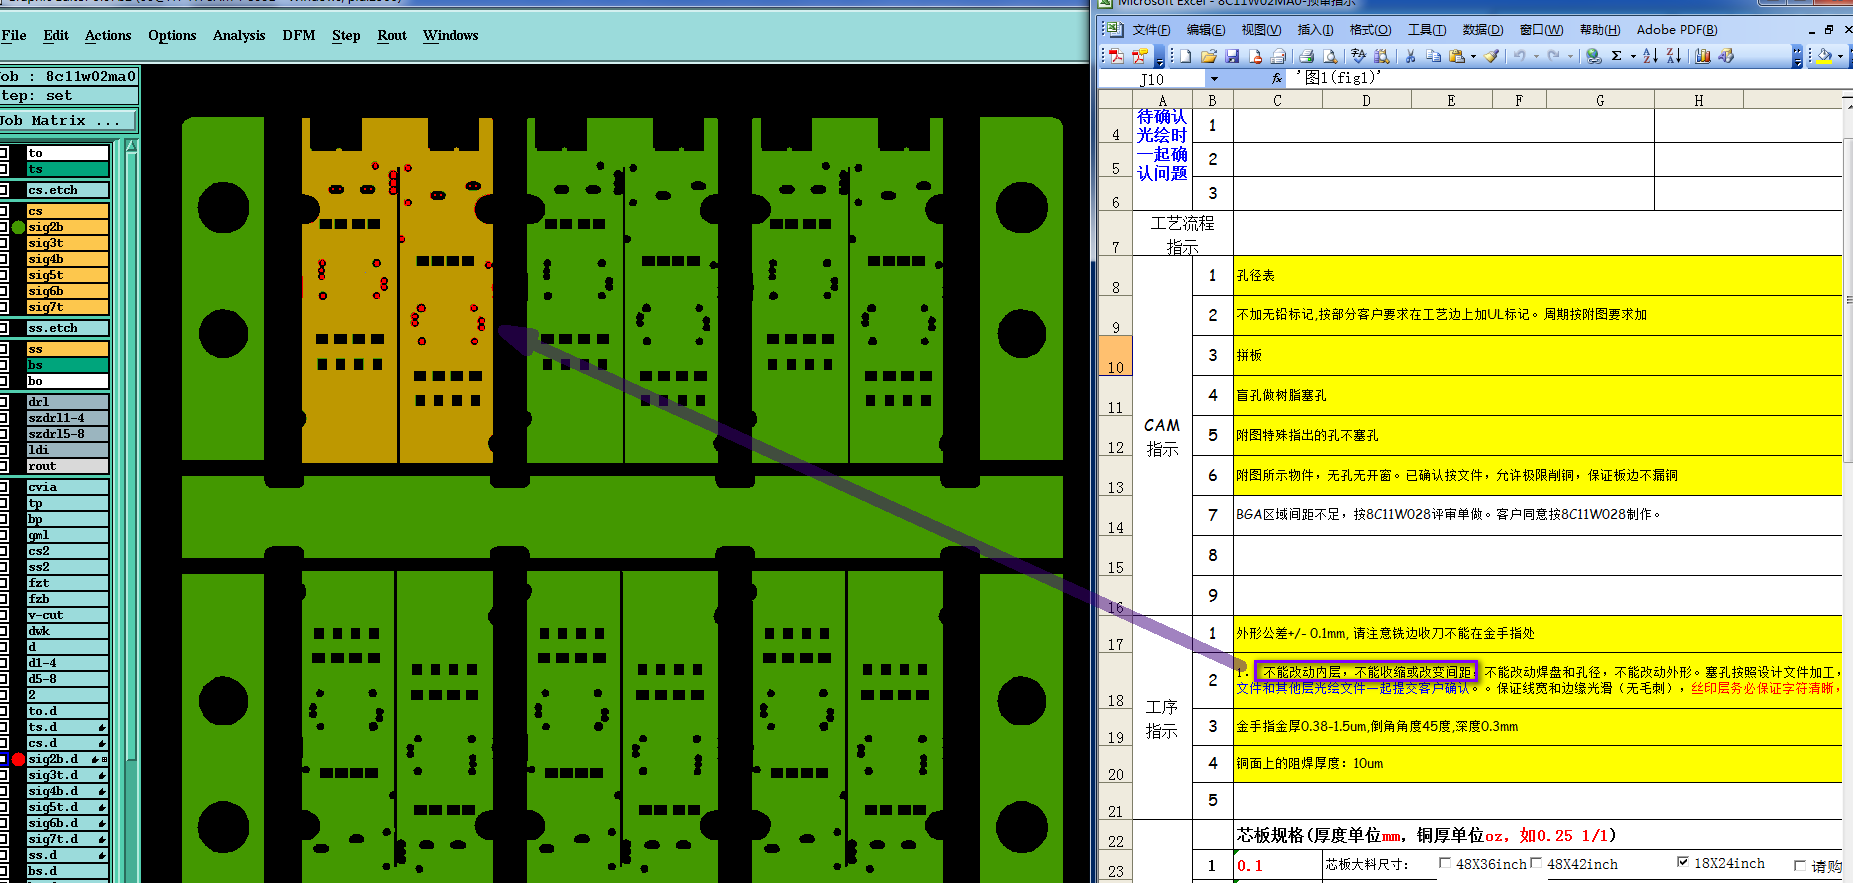Check the 48X36inch checkbox in Excel
This screenshot has width=1853, height=883.
click(1444, 863)
